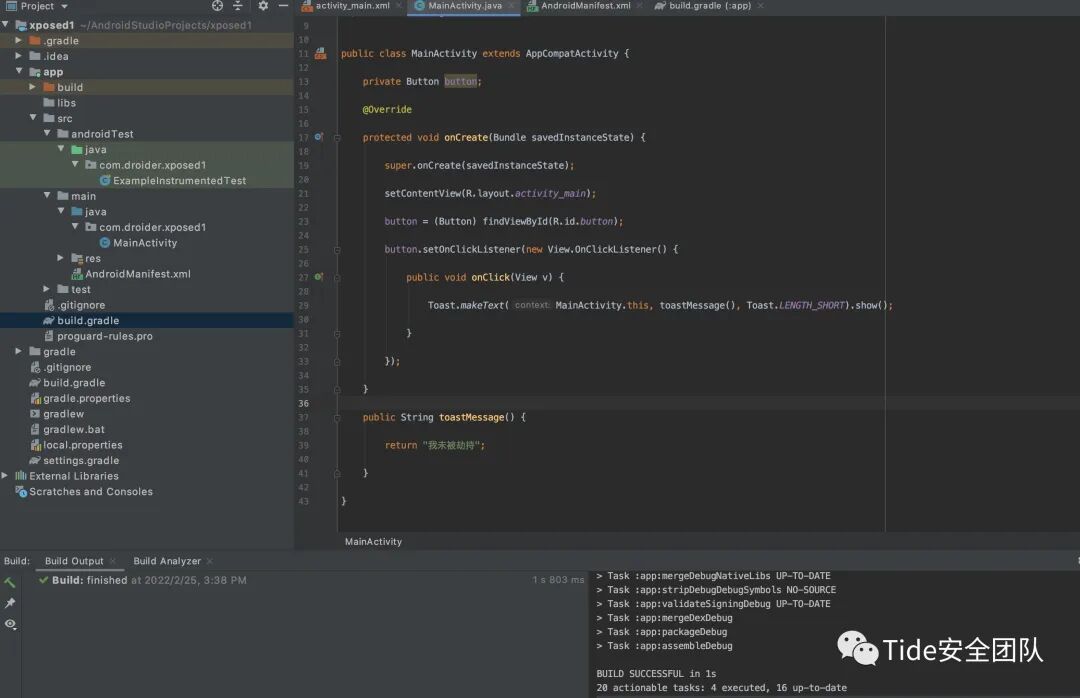Close the AndroidManifest.xml tab
This screenshot has height=698, width=1080.
639,6
